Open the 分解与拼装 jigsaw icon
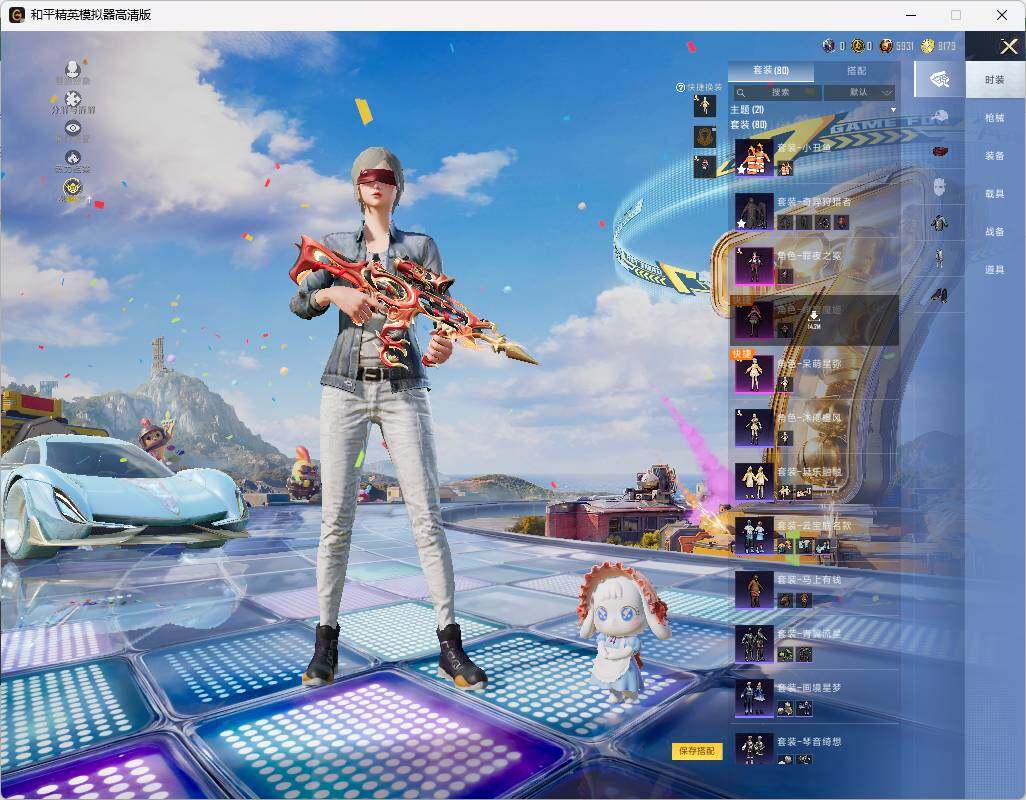This screenshot has height=800, width=1026. pos(73,99)
